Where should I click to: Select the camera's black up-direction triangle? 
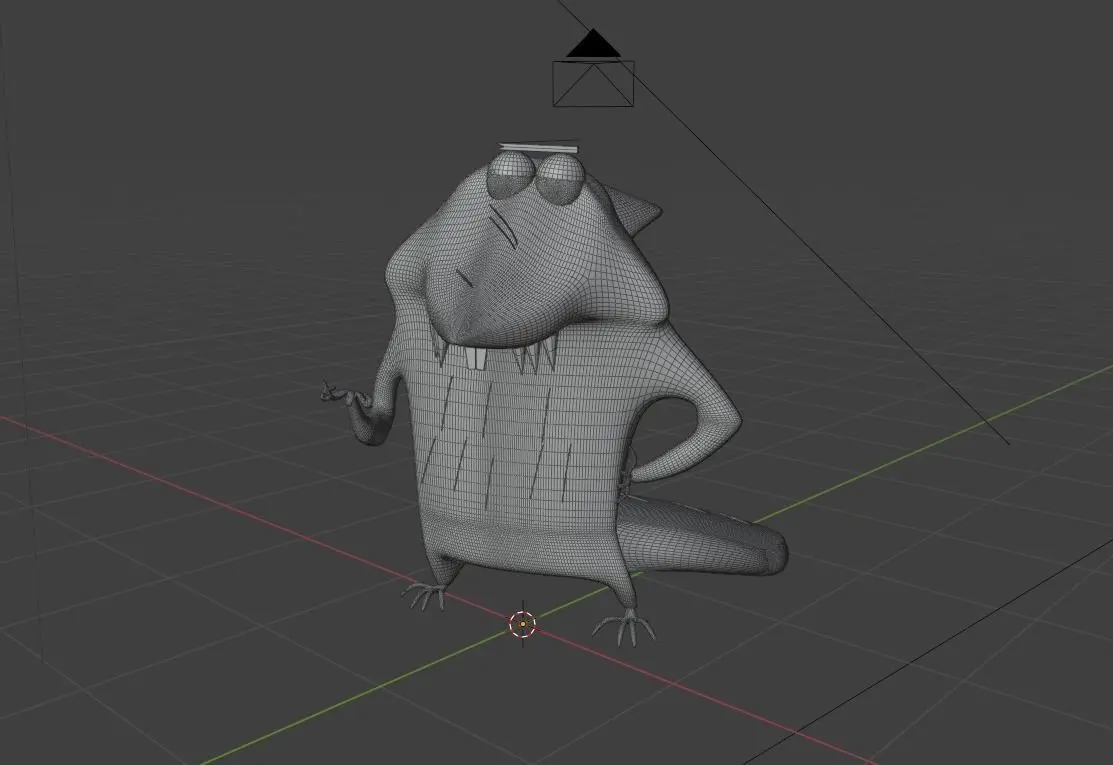tap(593, 43)
